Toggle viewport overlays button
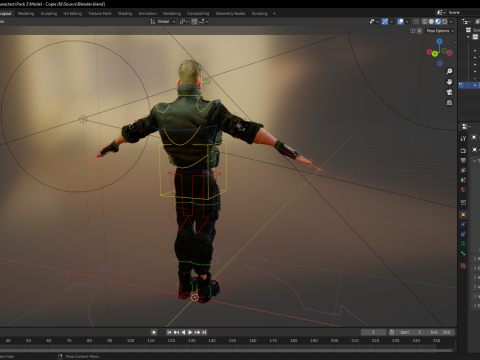 pyautogui.click(x=400, y=21)
